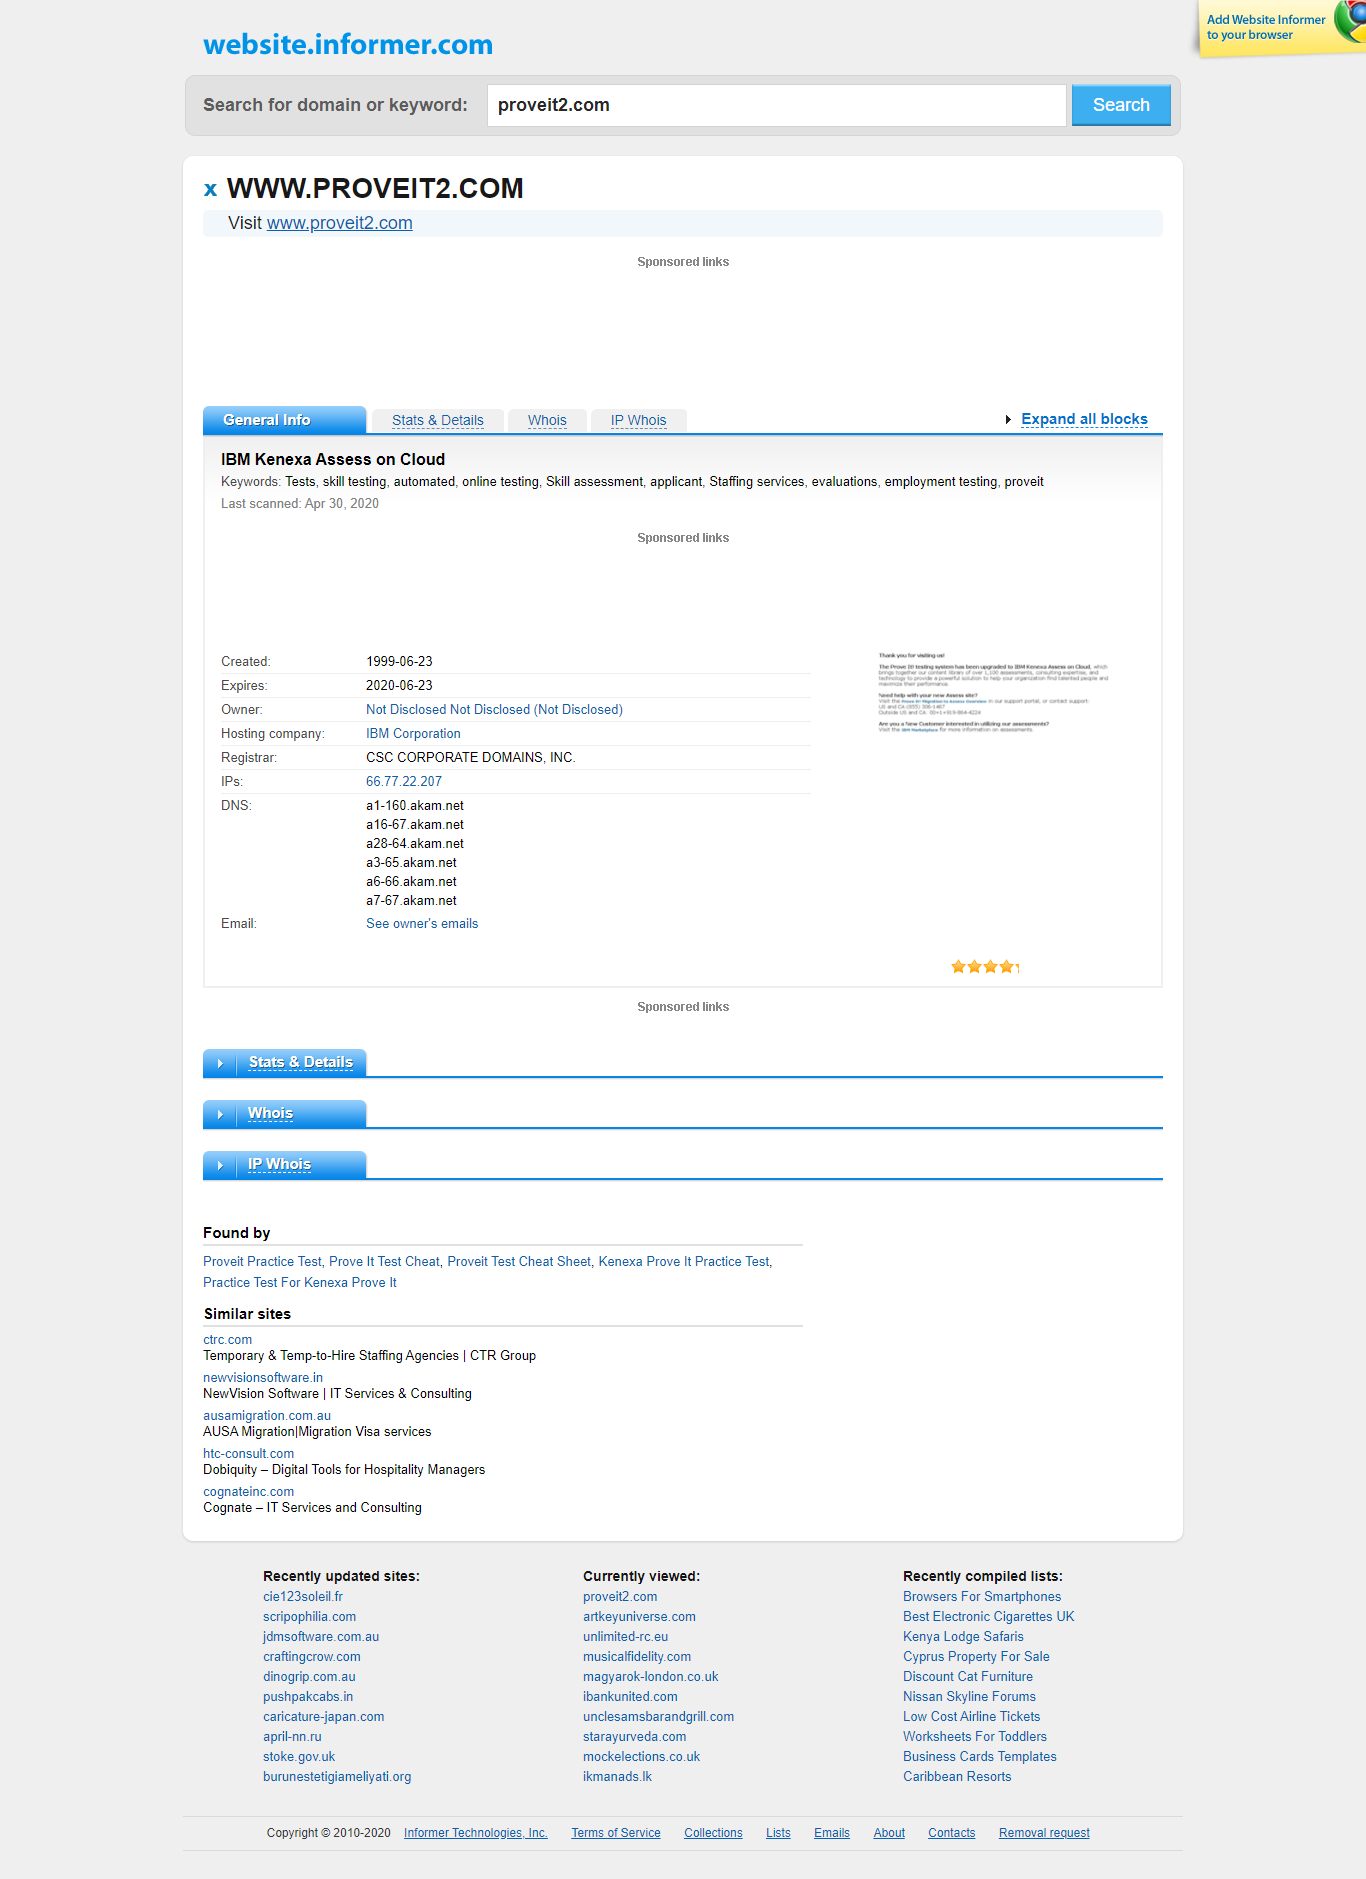Open jdmsoftware.com.au link
The height and width of the screenshot is (1879, 1366).
(321, 1637)
